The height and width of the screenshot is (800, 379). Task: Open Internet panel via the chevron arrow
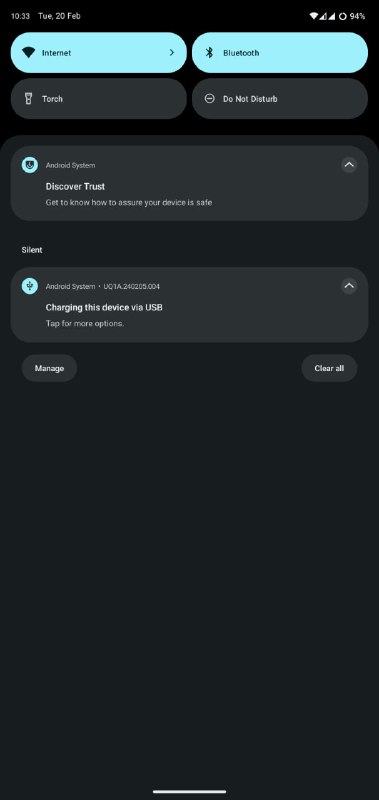click(x=171, y=53)
